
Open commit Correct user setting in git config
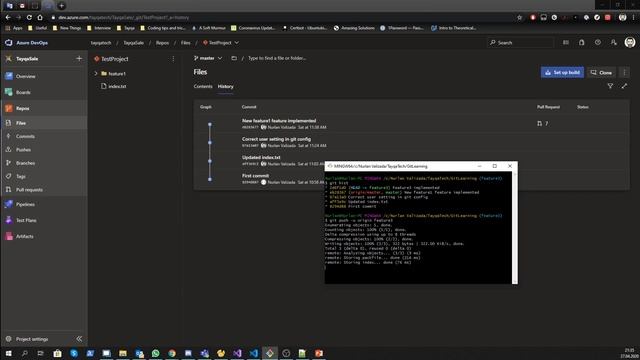(x=276, y=139)
